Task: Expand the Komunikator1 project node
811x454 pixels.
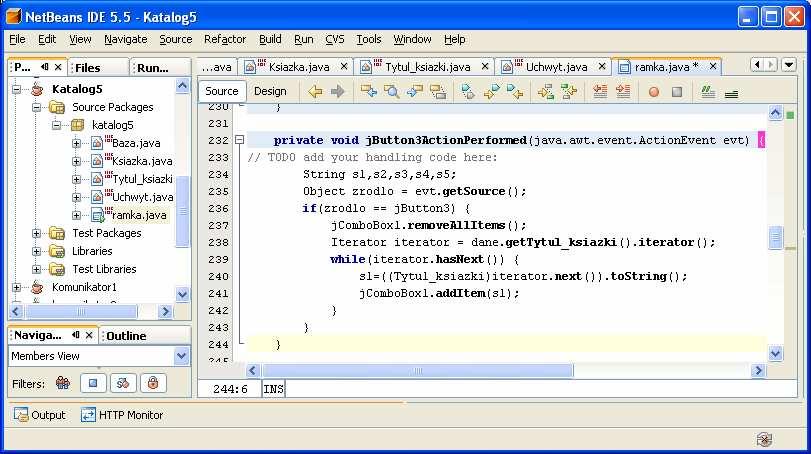Action: (x=17, y=287)
